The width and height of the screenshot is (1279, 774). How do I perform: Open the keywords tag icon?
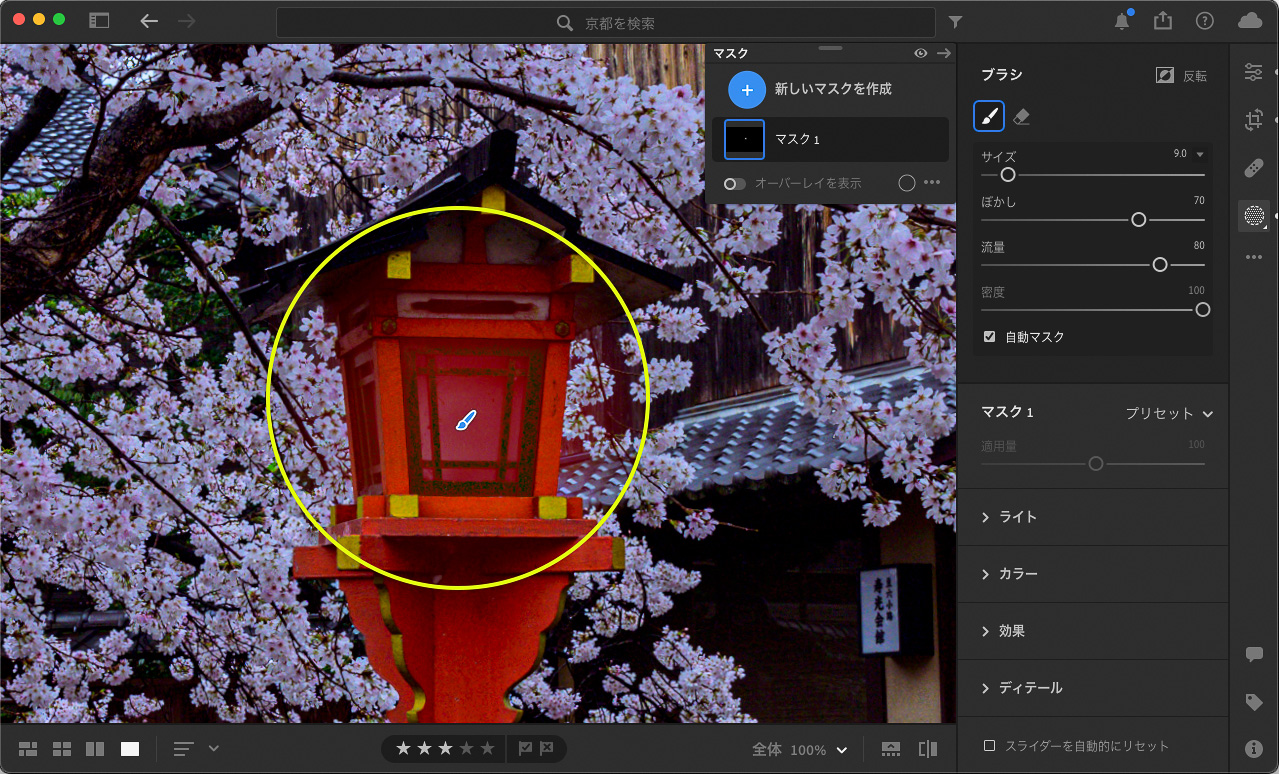pyautogui.click(x=1253, y=702)
